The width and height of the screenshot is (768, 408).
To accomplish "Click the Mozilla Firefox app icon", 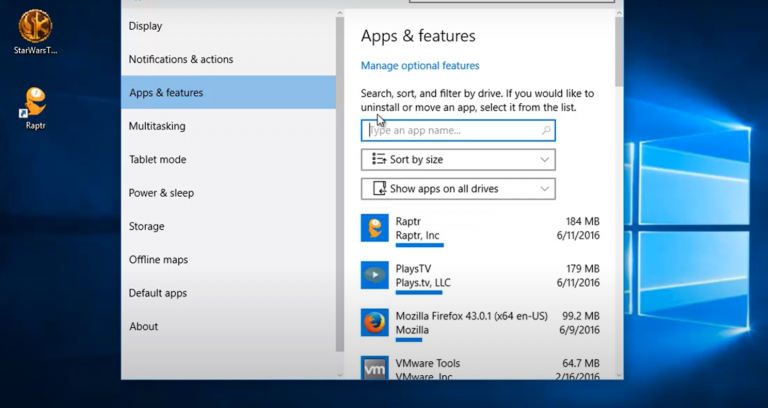I will (375, 322).
